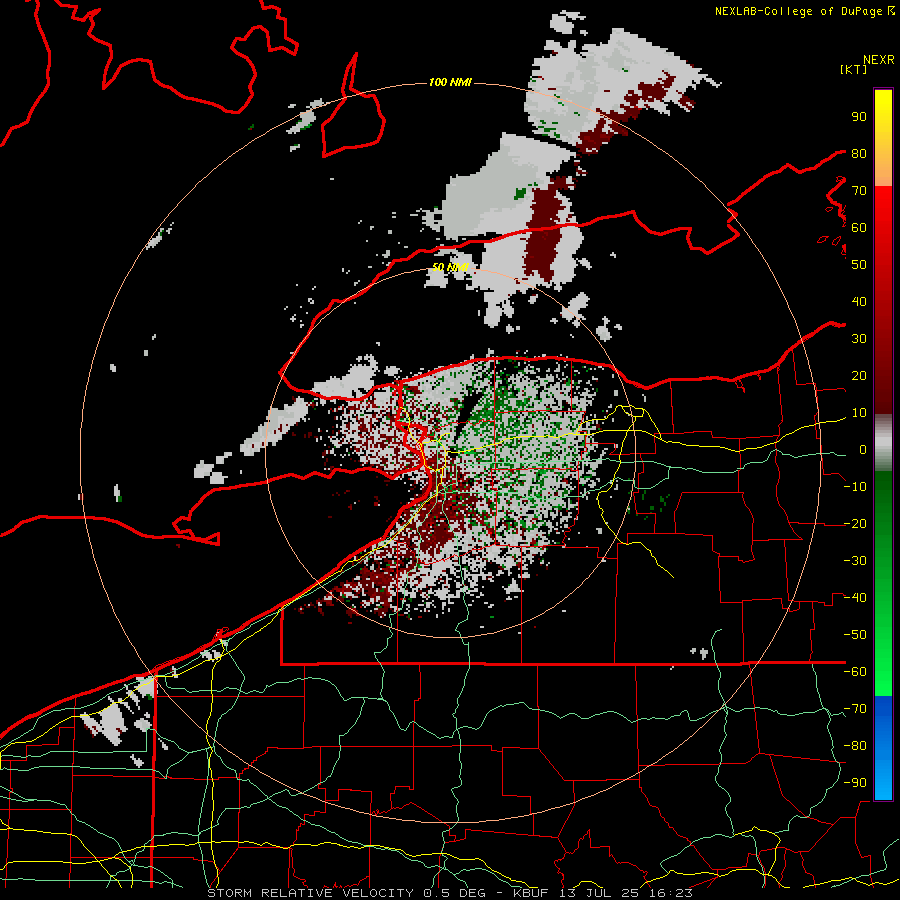Click the 70 value on the color scale
Image resolution: width=900 pixels, height=900 pixels.
pyautogui.click(x=859, y=190)
